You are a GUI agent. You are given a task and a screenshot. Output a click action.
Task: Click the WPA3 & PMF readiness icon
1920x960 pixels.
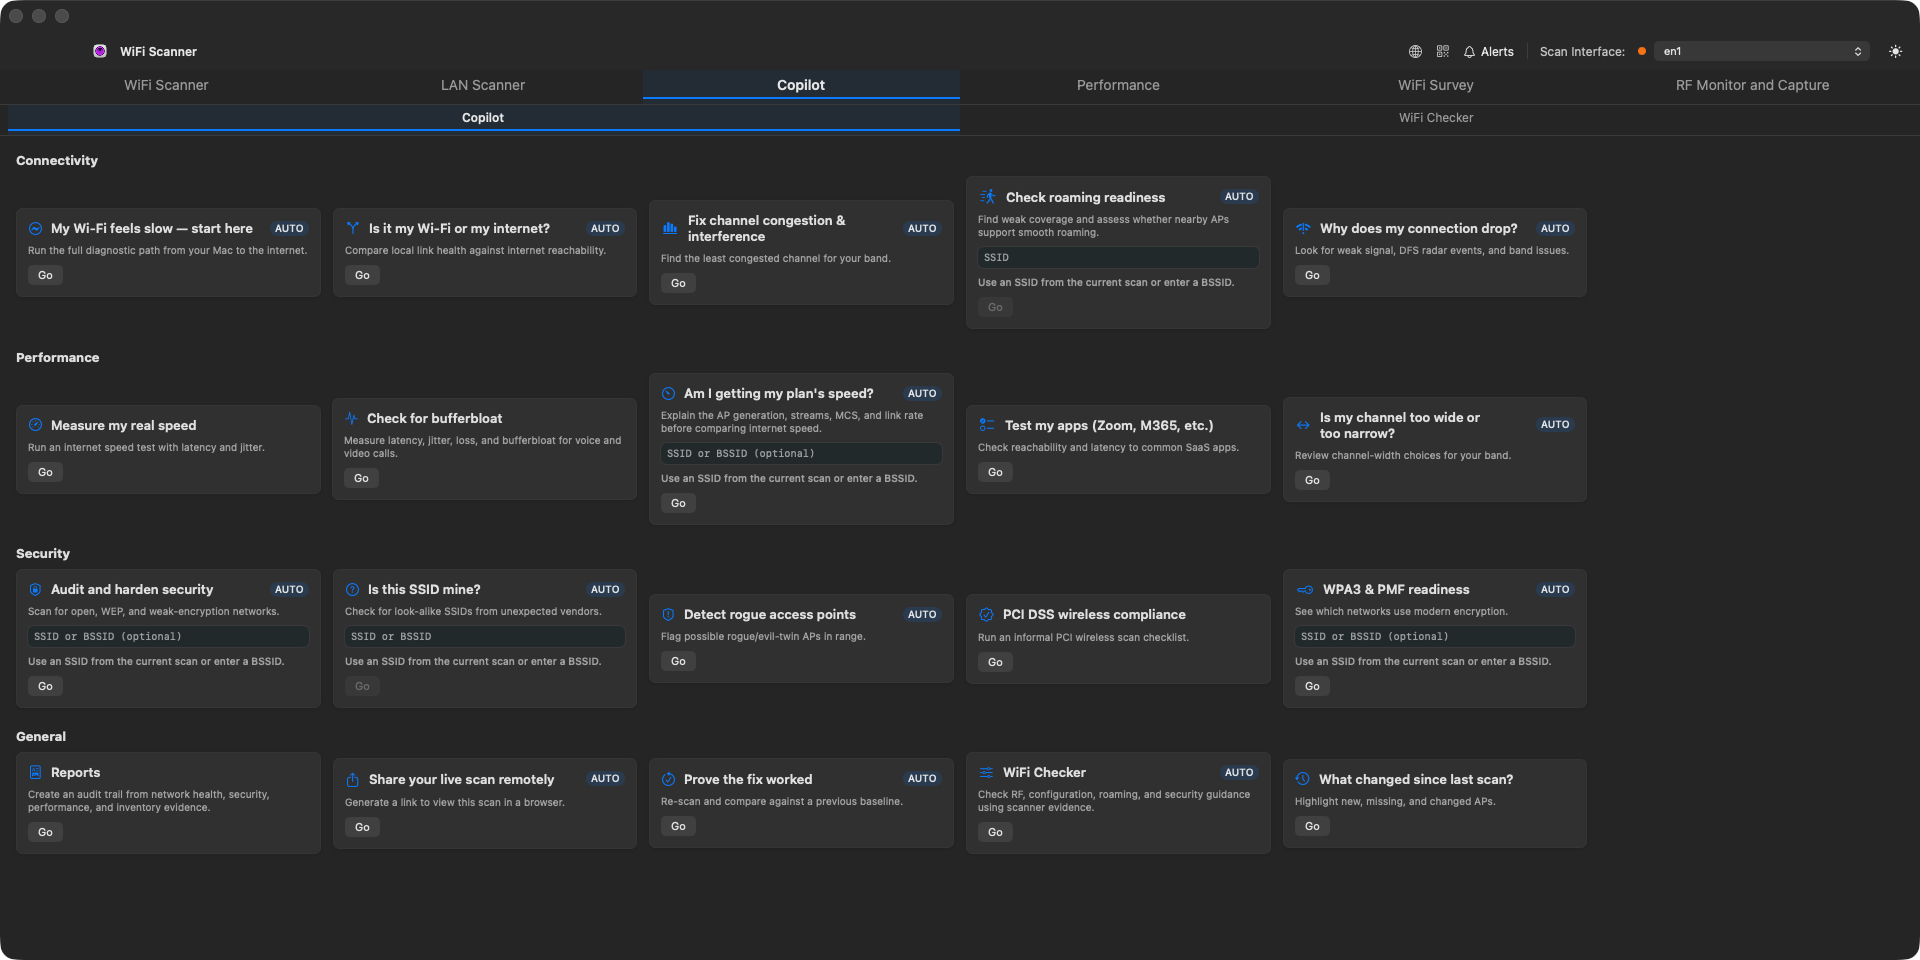(x=1305, y=589)
